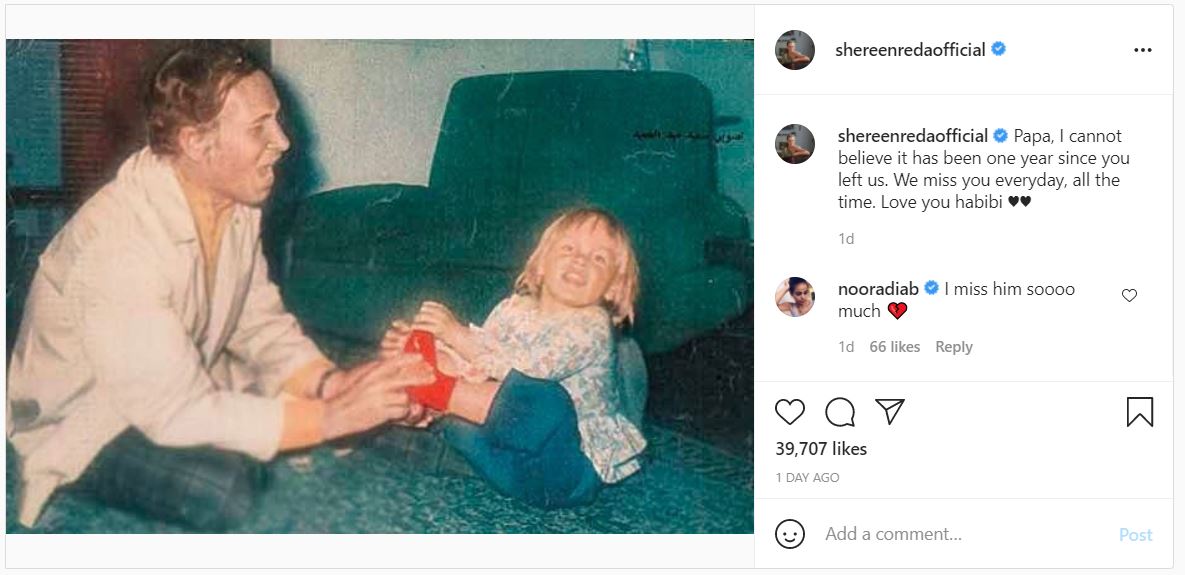Click the vintage father and child photo
Viewport: 1185px width, 575px height.
[380, 286]
